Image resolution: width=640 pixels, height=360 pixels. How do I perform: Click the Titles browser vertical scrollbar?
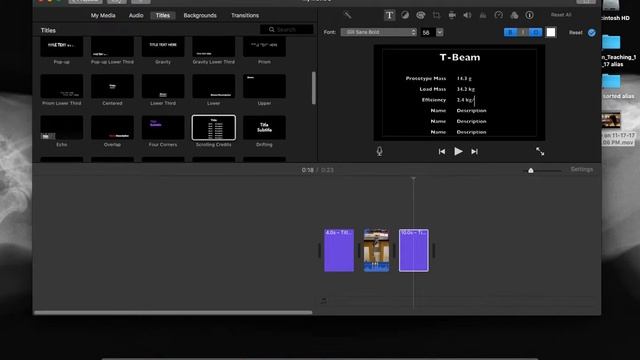[313, 88]
